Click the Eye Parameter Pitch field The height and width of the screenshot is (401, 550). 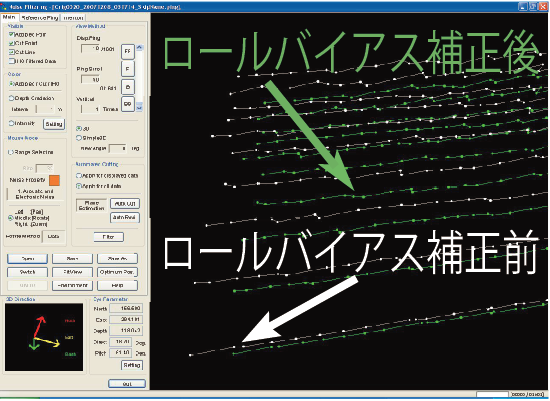121,353
